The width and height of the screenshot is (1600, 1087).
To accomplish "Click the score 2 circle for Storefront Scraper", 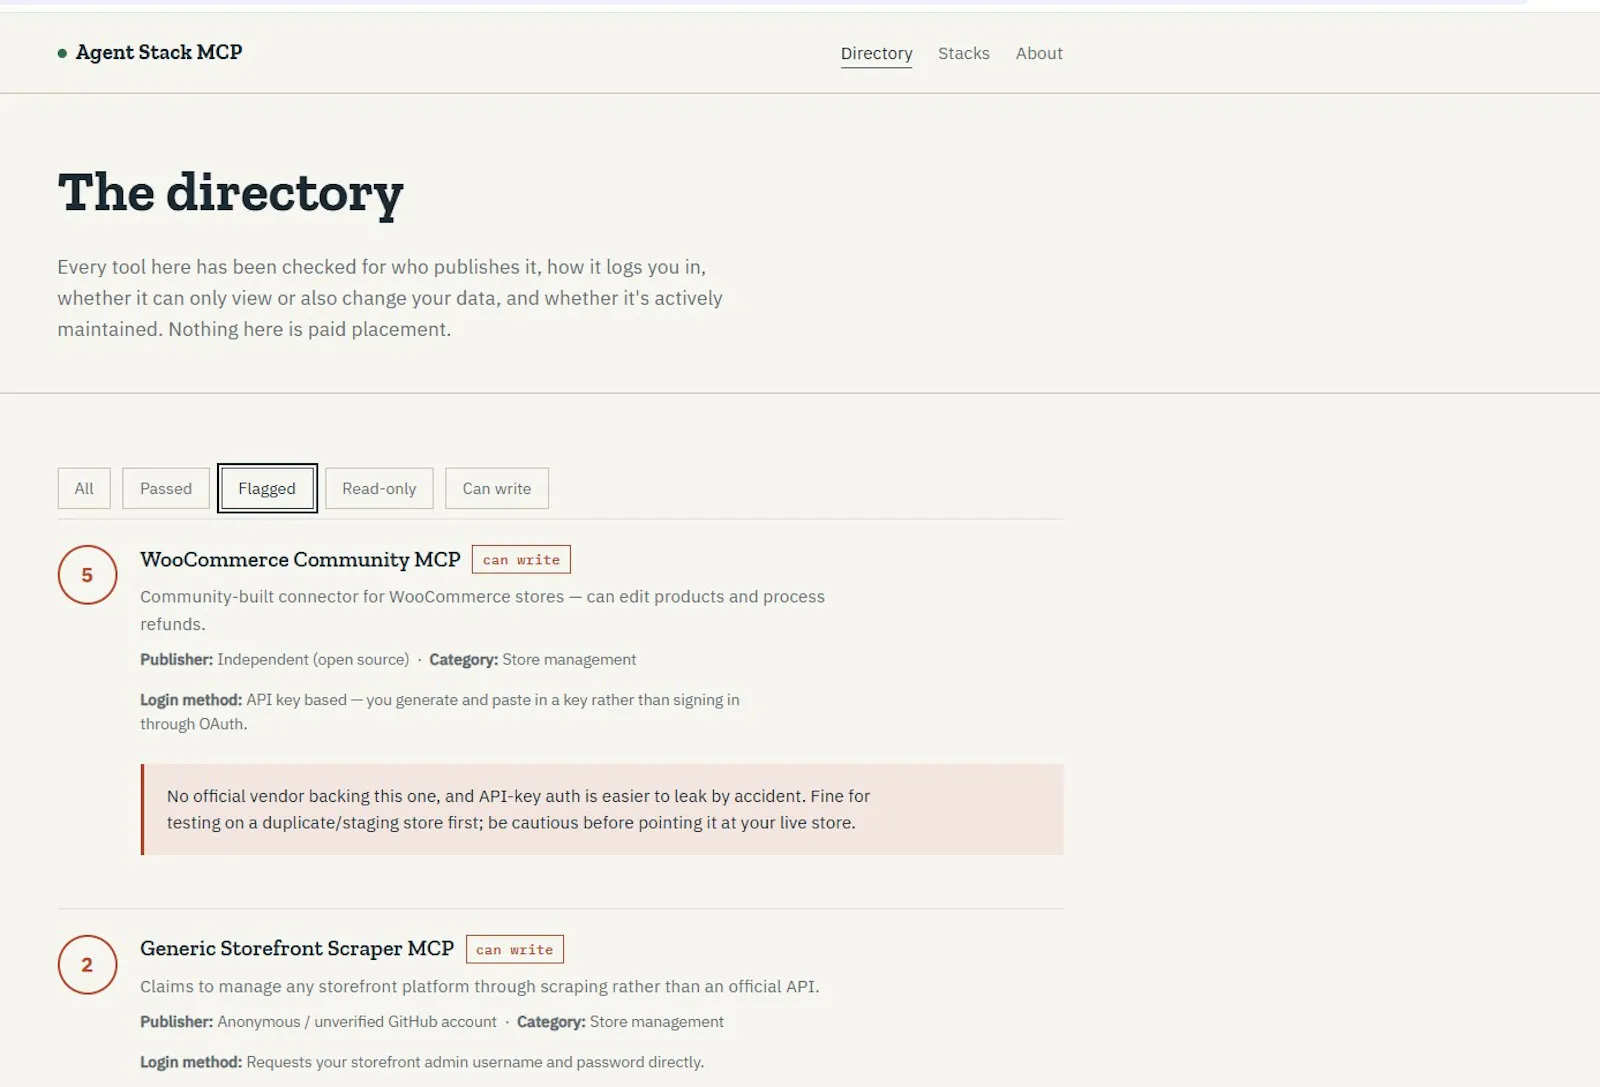I will (87, 965).
